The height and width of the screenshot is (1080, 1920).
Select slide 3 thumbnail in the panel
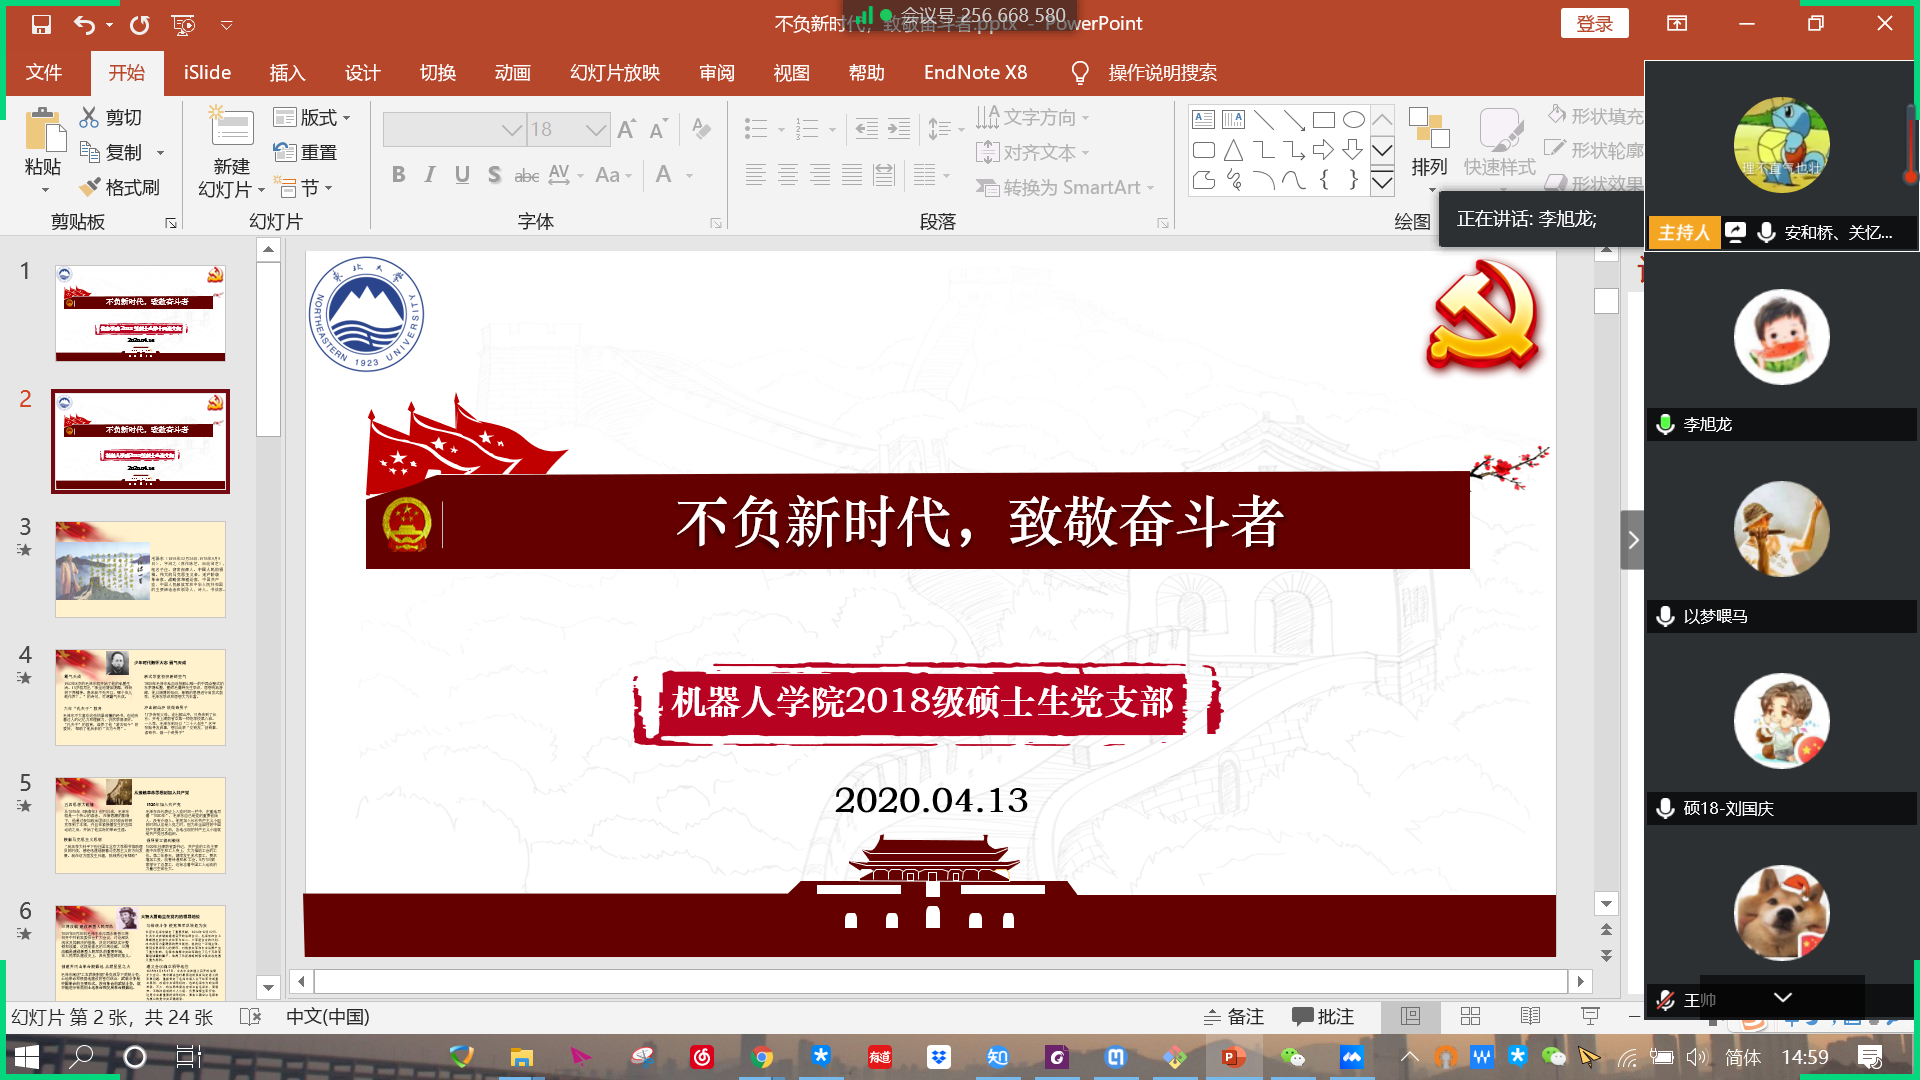pos(140,568)
